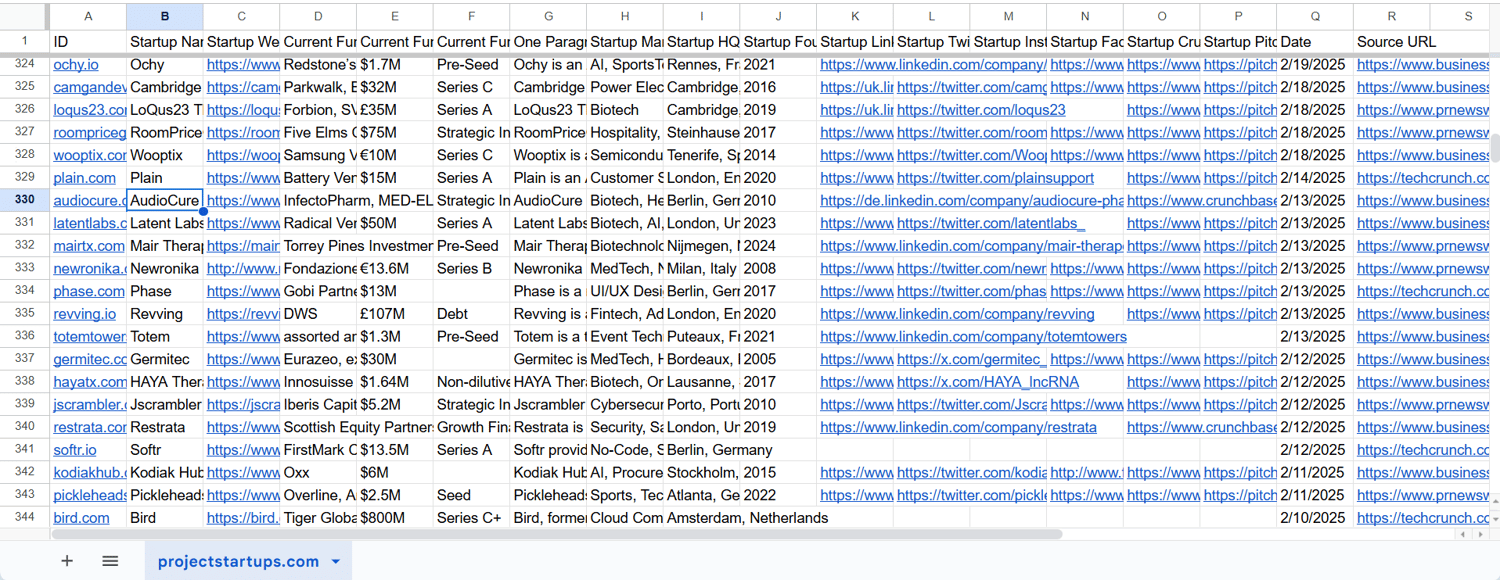The width and height of the screenshot is (1500, 580).
Task: Open the All Sheets list icon
Action: click(x=110, y=561)
